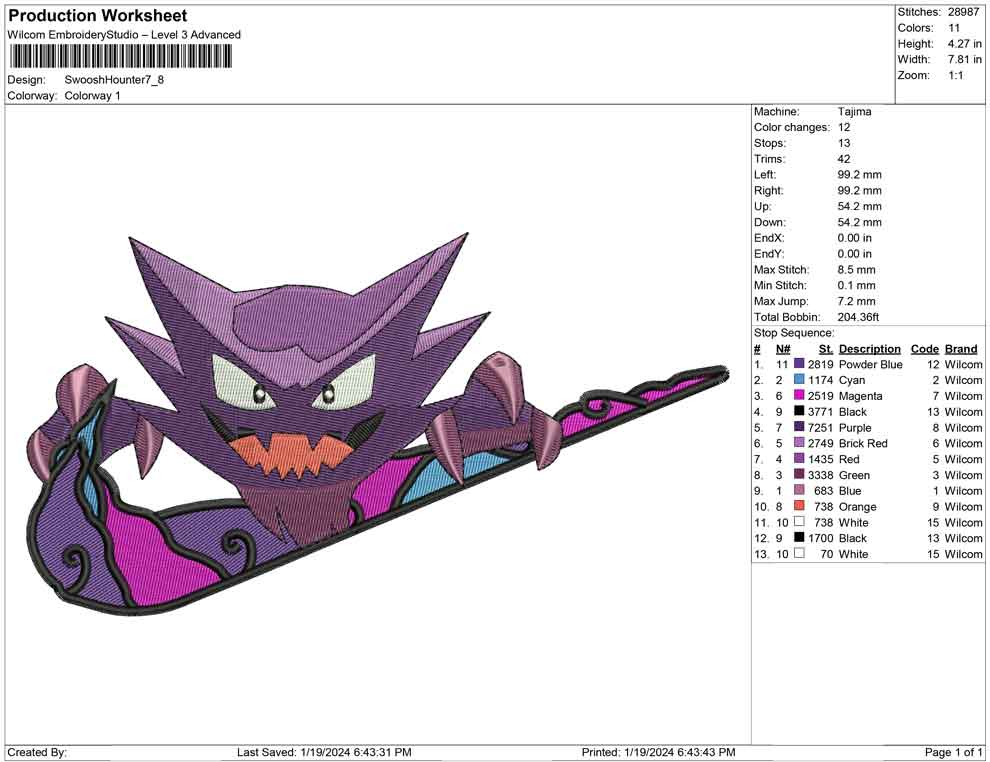Click the EndX value 0.00 in
The width and height of the screenshot is (990, 762).
click(x=855, y=237)
